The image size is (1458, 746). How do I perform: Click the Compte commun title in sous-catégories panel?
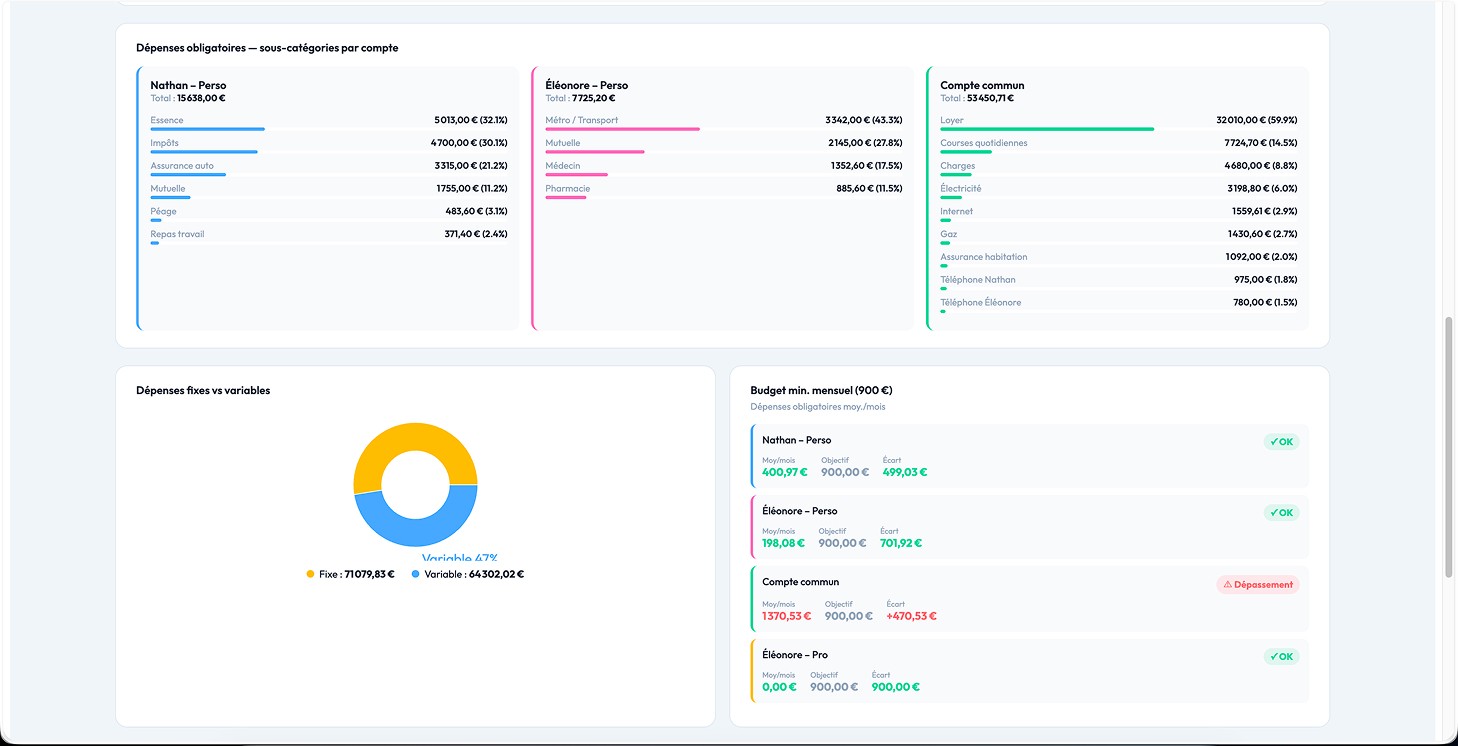click(982, 85)
